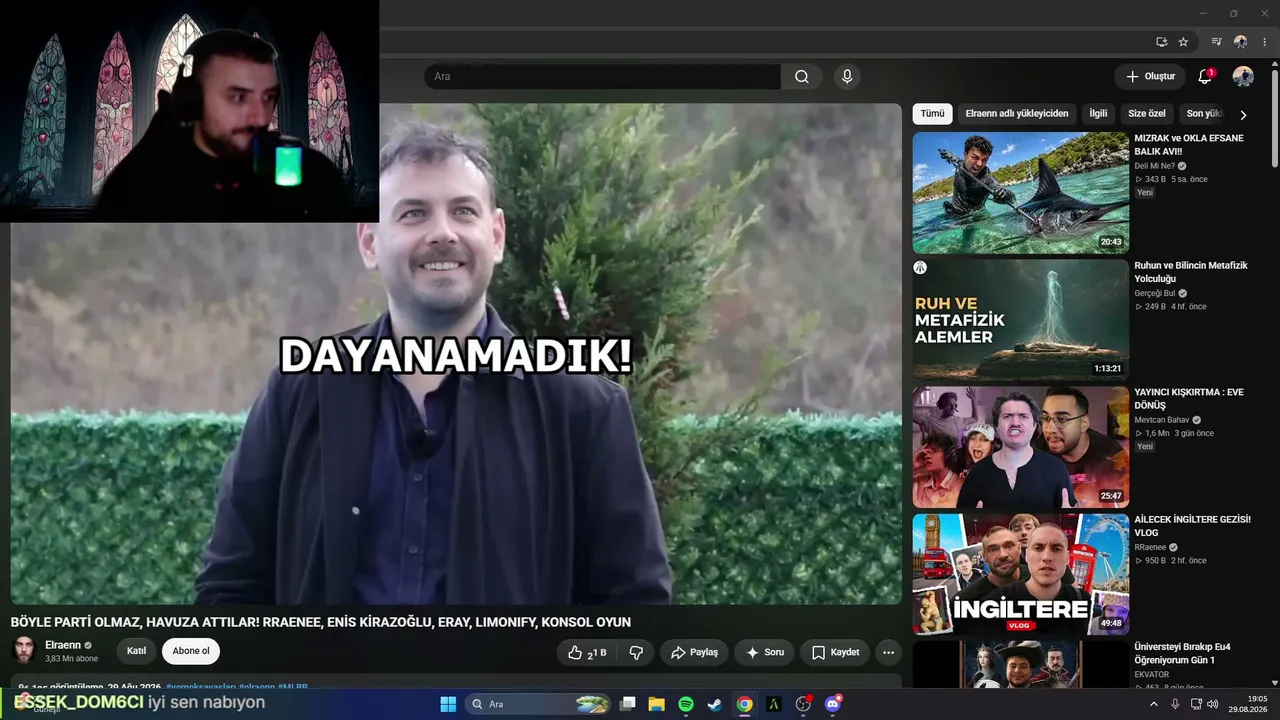Image resolution: width=1280 pixels, height=720 pixels.
Task: Open the YouTube account avatar menu
Action: pyautogui.click(x=1243, y=77)
